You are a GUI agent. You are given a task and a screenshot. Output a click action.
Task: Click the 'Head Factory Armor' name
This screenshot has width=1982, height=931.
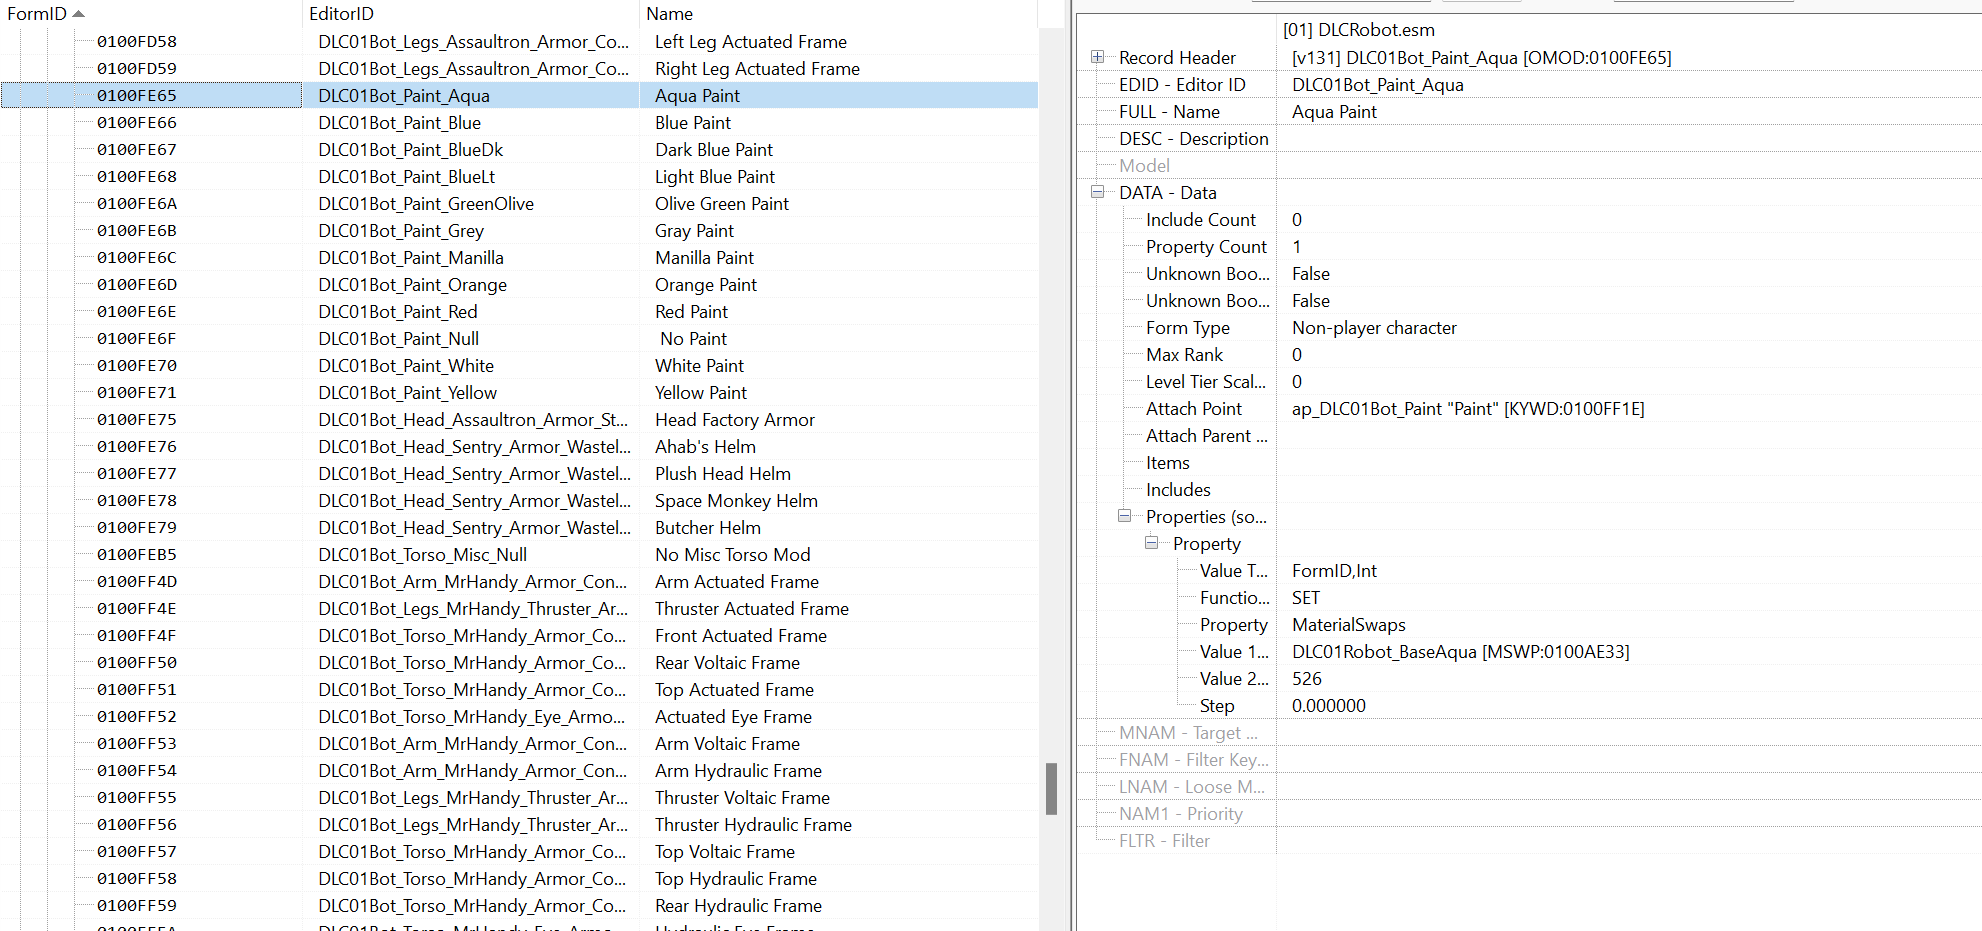click(x=735, y=420)
